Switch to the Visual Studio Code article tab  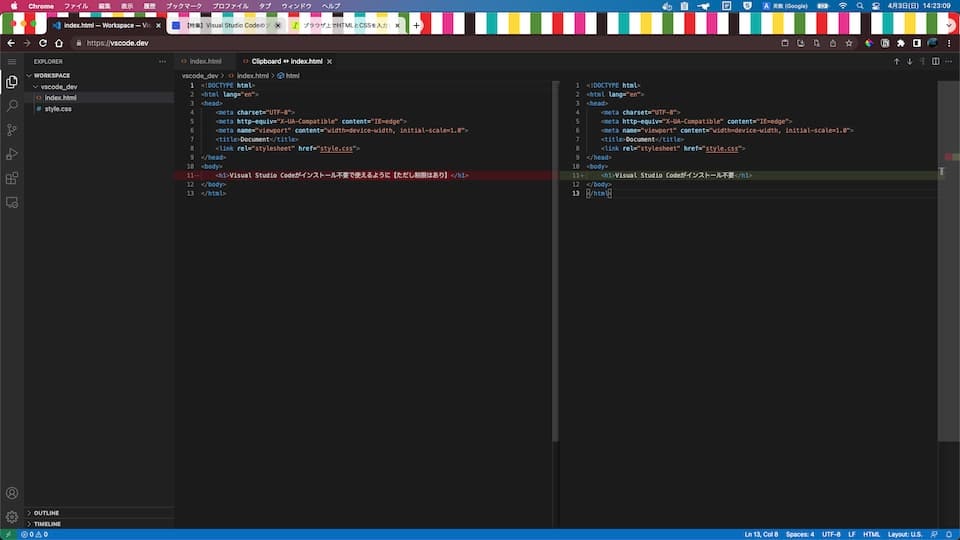(x=227, y=26)
